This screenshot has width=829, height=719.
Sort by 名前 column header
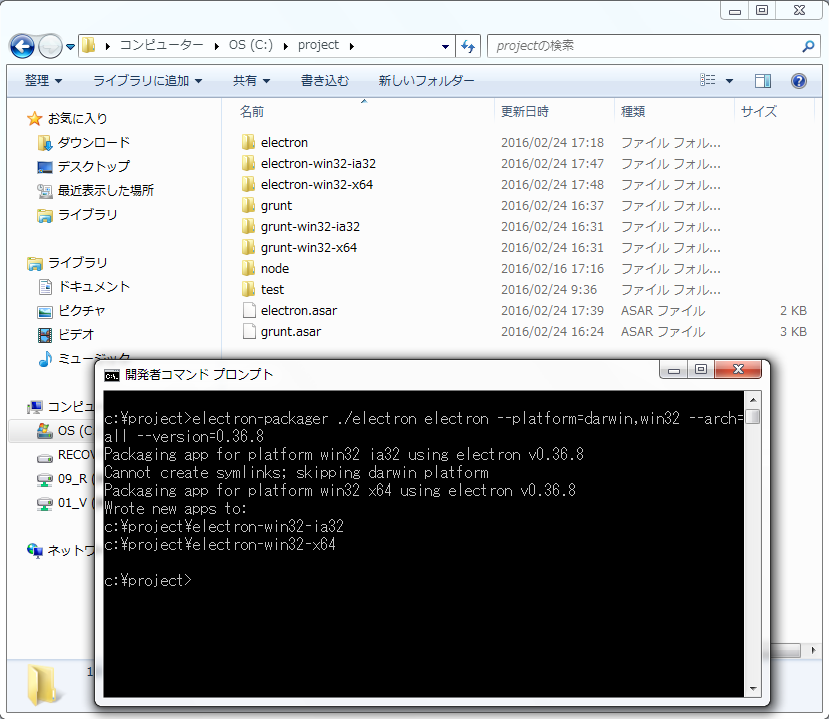(252, 112)
